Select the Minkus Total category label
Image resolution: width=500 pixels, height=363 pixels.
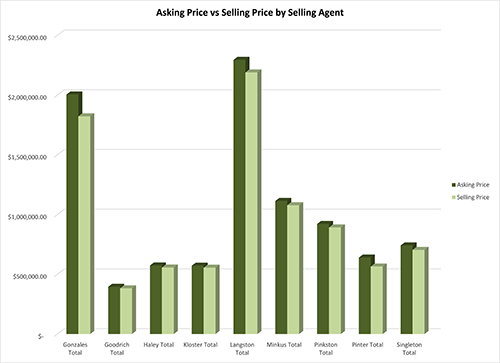click(x=284, y=345)
